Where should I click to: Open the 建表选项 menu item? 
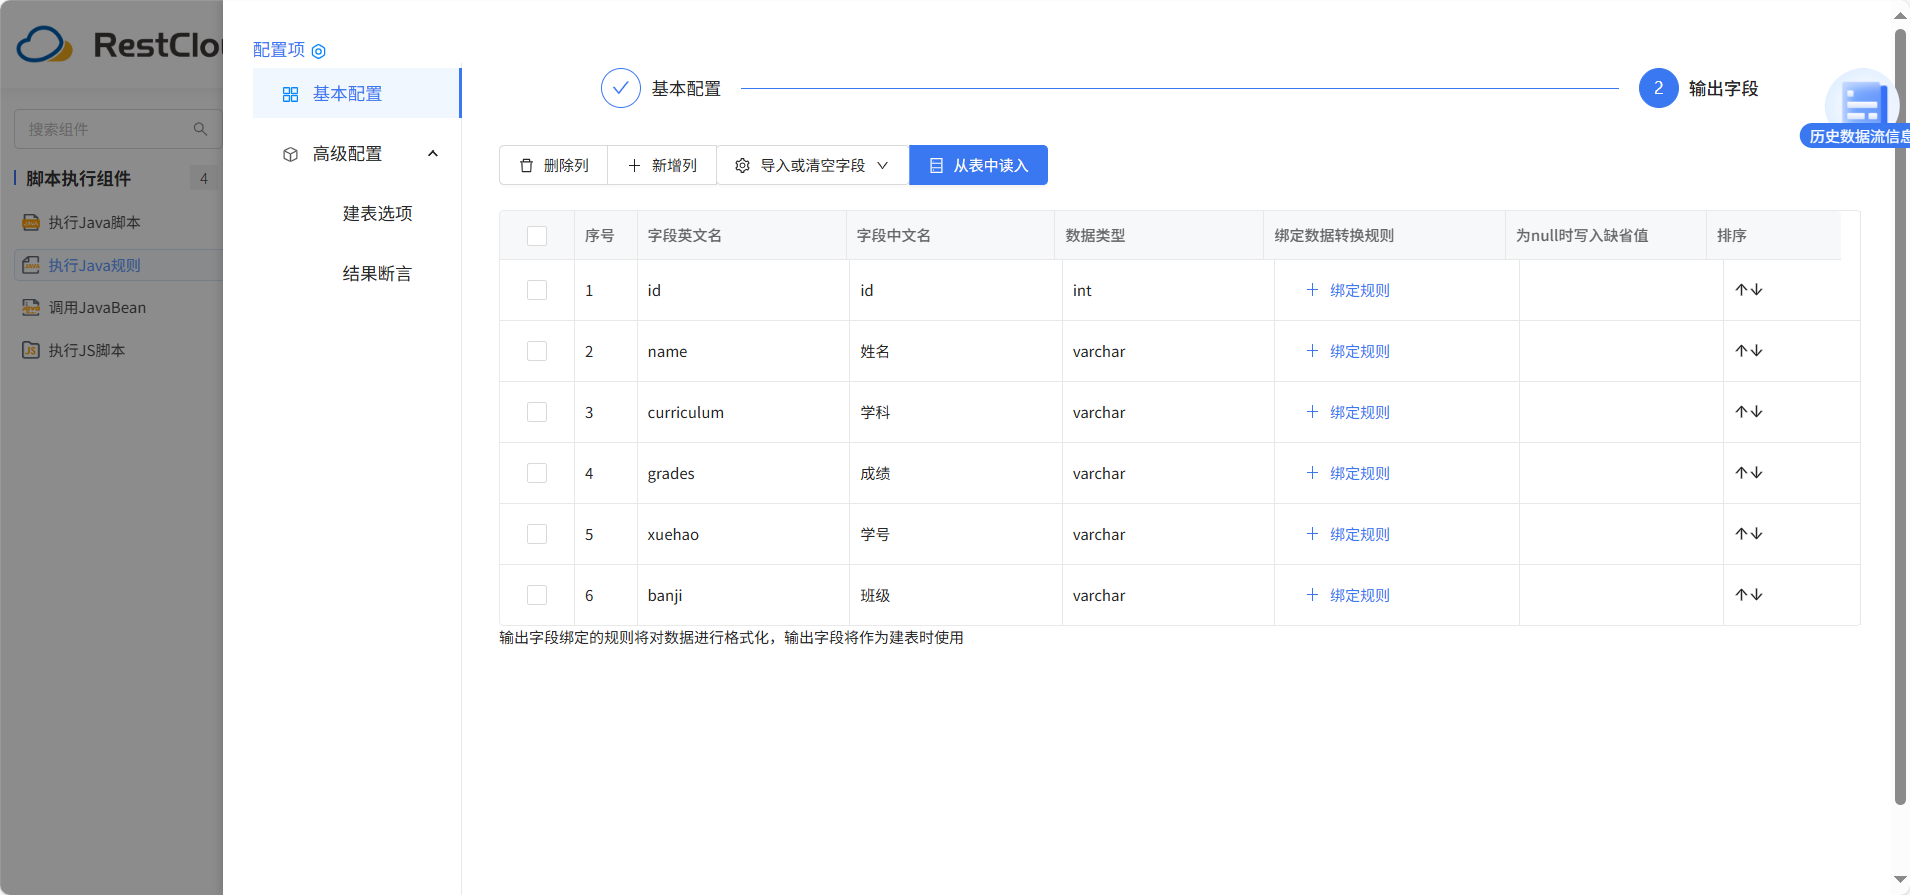[x=377, y=214]
